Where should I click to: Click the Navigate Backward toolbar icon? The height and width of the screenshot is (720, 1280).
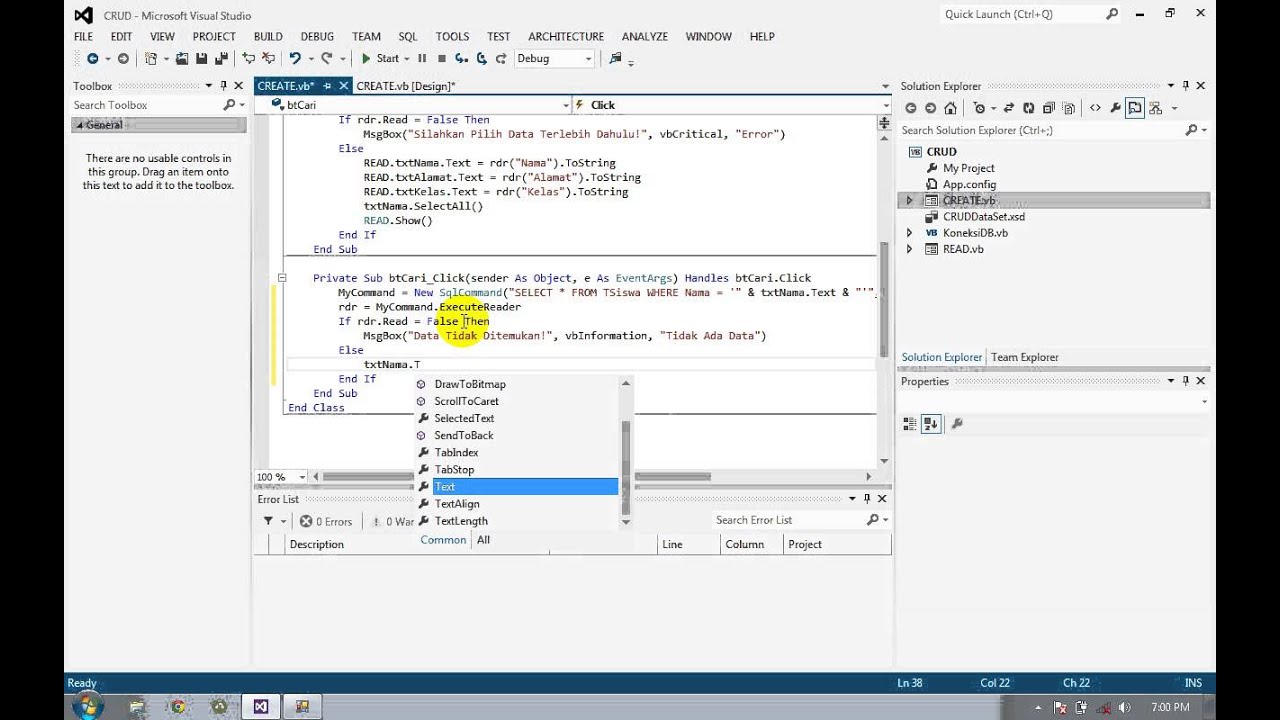[93, 58]
